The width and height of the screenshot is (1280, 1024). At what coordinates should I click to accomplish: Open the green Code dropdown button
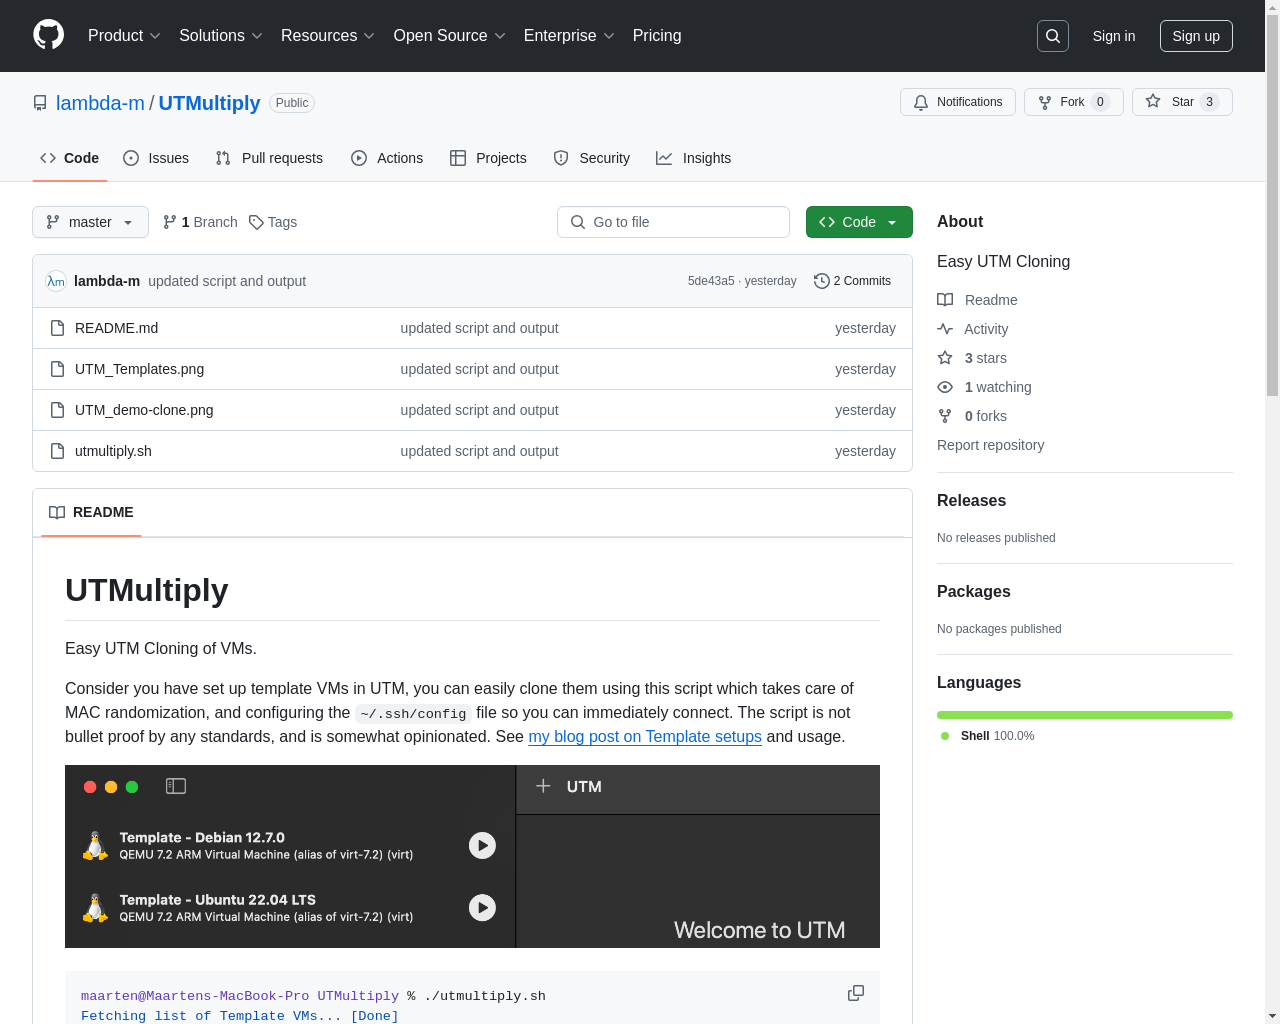(x=859, y=222)
